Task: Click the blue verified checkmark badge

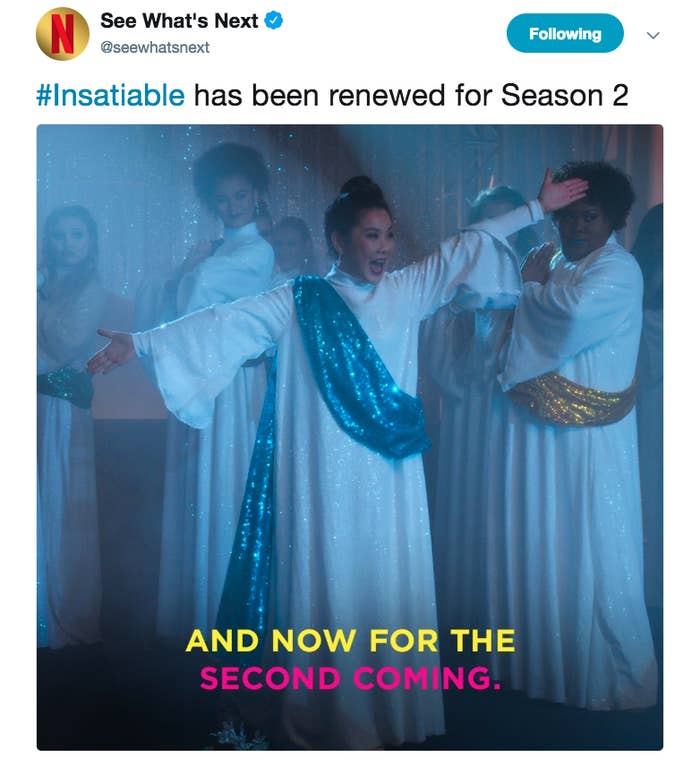Action: coord(274,20)
